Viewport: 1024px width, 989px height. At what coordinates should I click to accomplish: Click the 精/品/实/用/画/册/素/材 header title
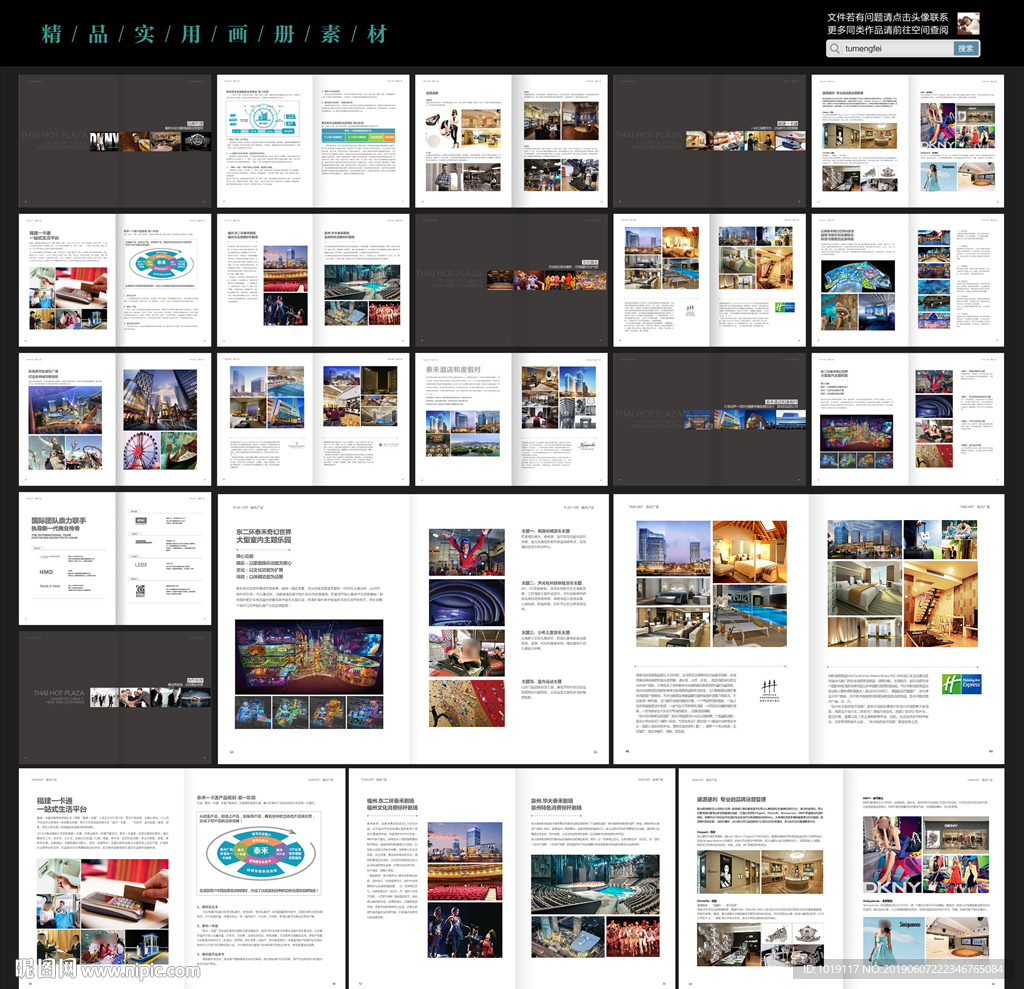coord(214,34)
